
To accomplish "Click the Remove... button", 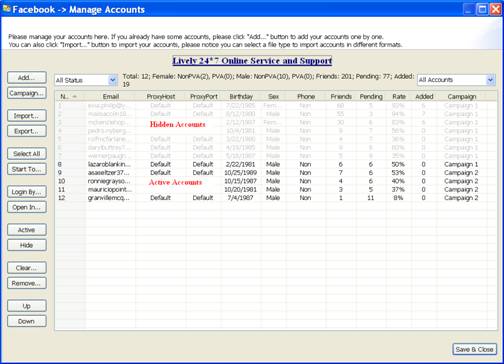I will [27, 283].
